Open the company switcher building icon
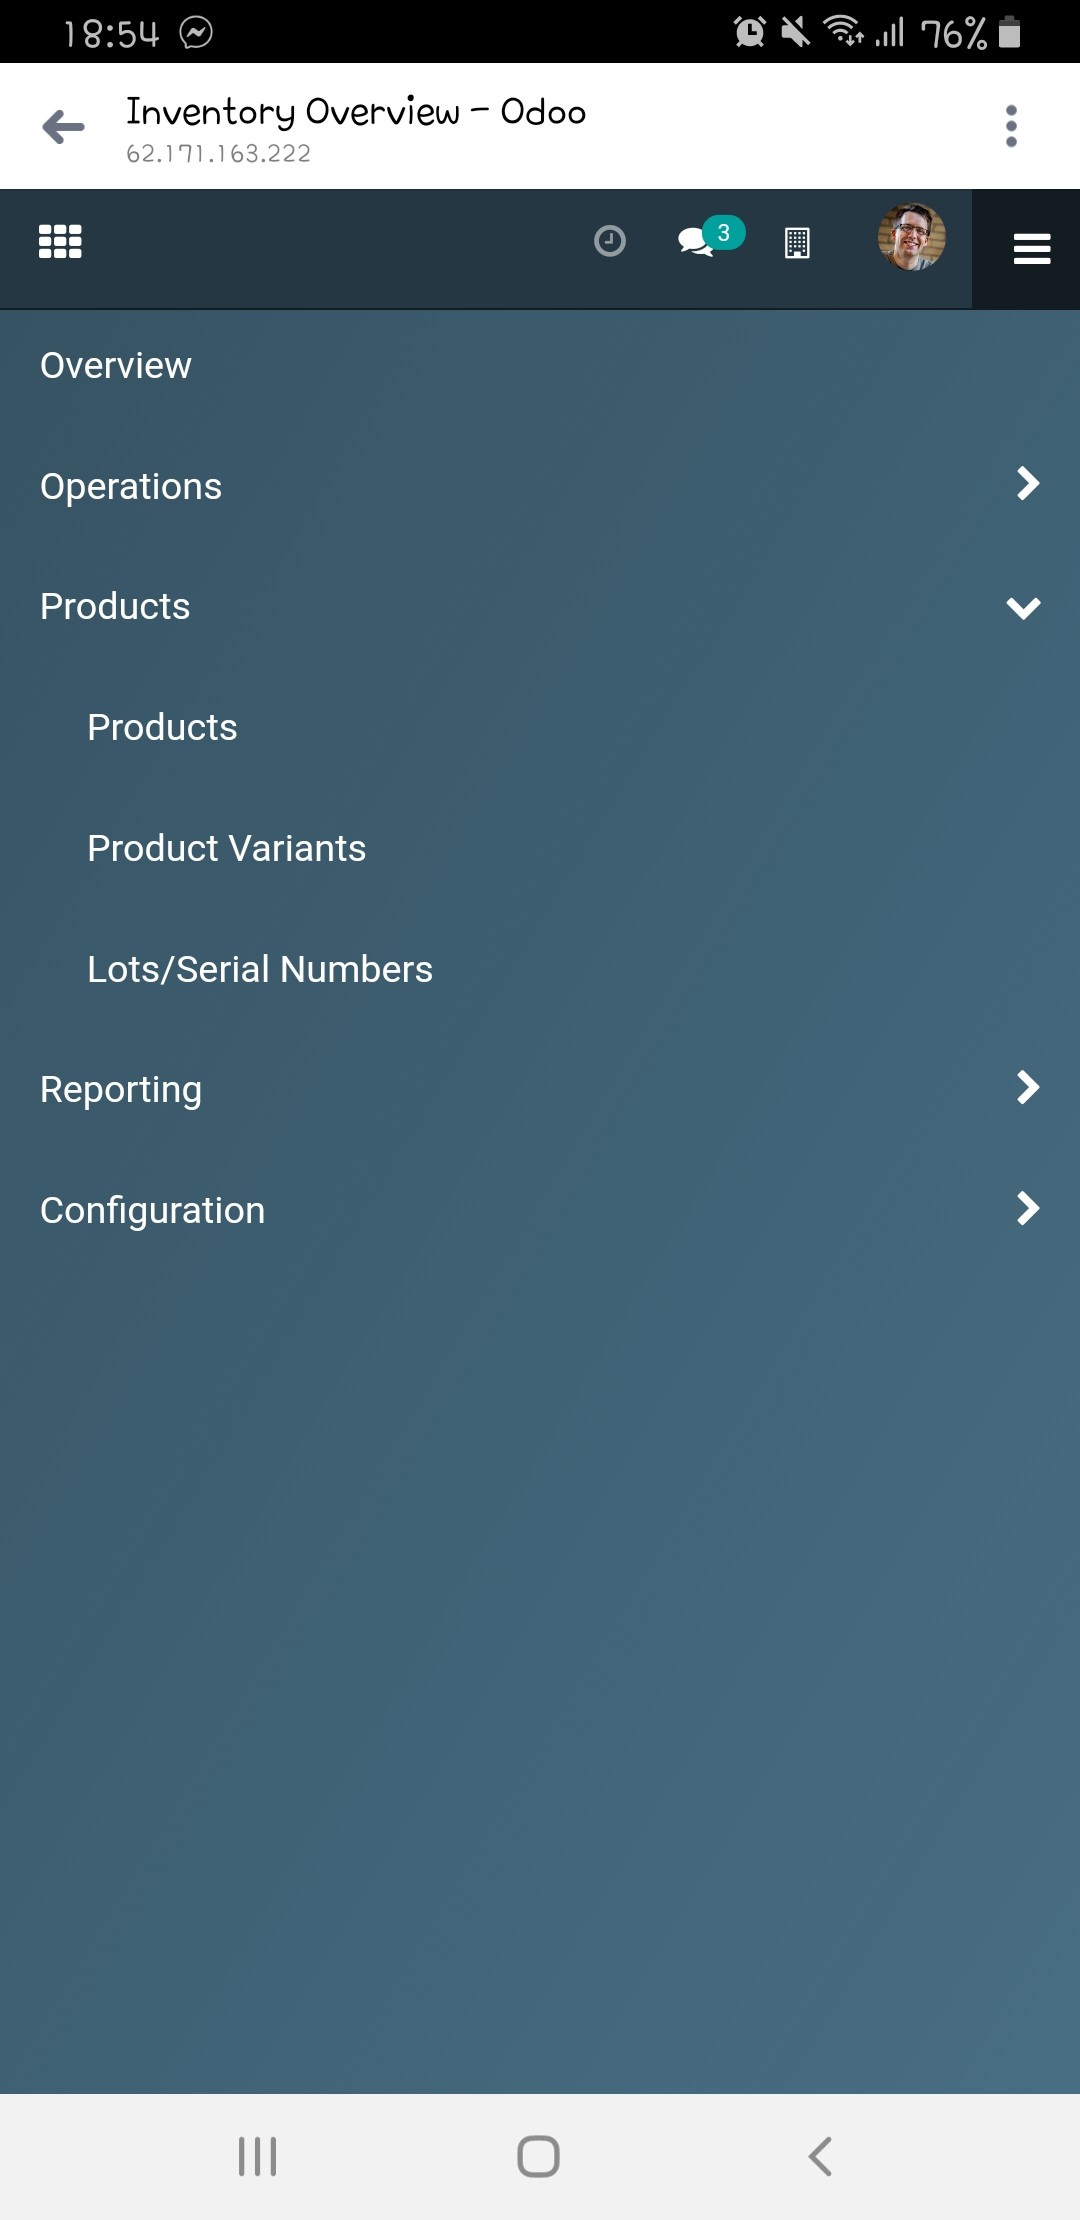This screenshot has width=1080, height=2220. click(797, 243)
